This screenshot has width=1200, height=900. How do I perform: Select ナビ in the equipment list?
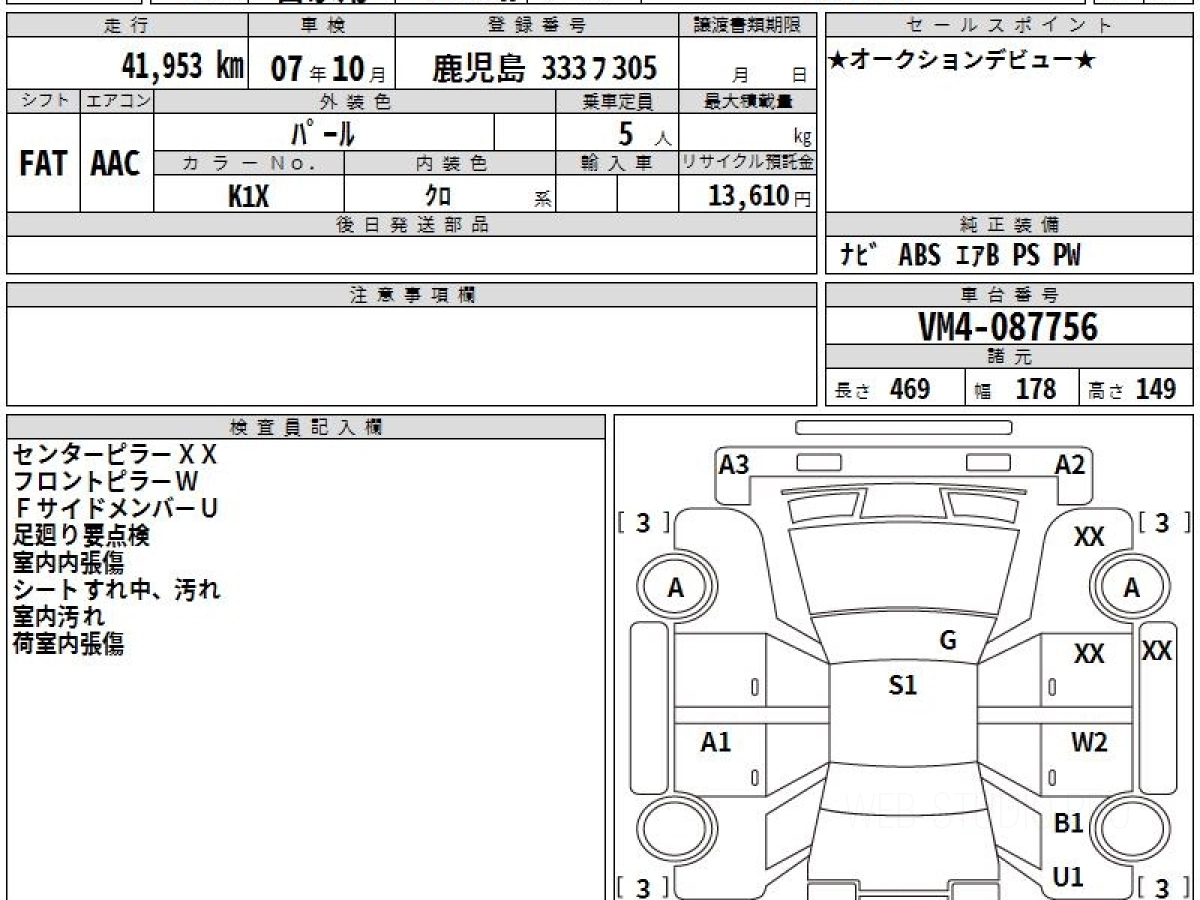(859, 255)
